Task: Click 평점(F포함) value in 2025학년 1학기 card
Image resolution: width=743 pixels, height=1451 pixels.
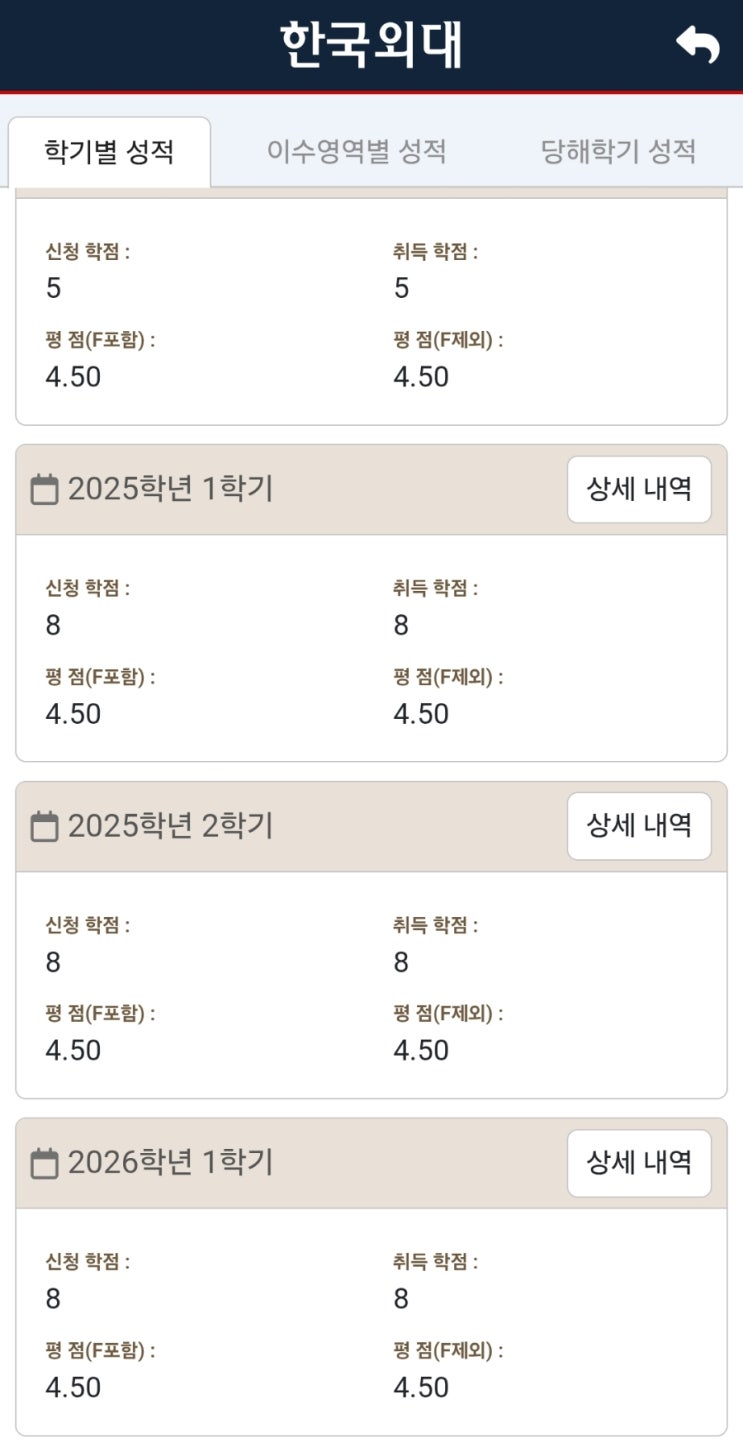Action: pos(73,714)
